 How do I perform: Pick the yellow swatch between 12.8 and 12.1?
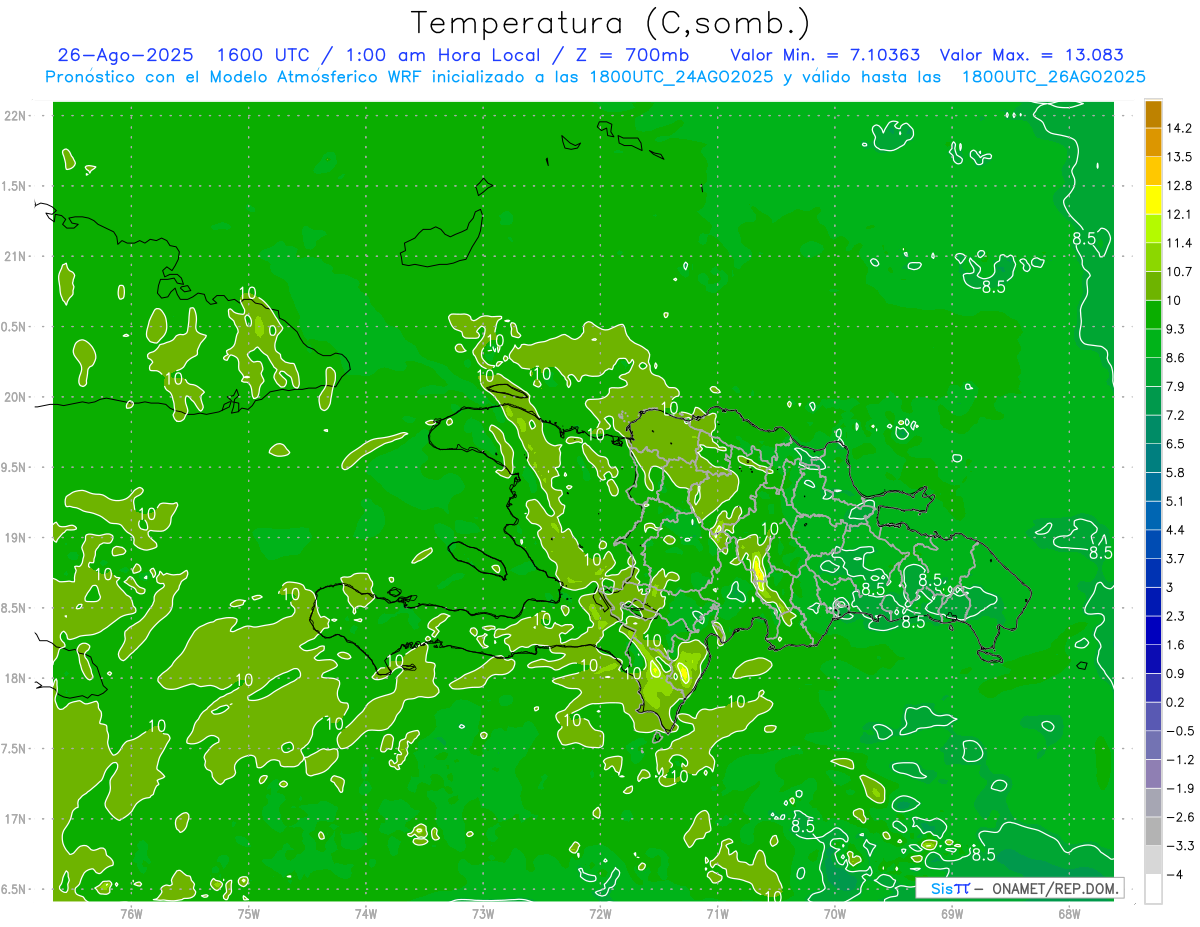click(x=1153, y=199)
